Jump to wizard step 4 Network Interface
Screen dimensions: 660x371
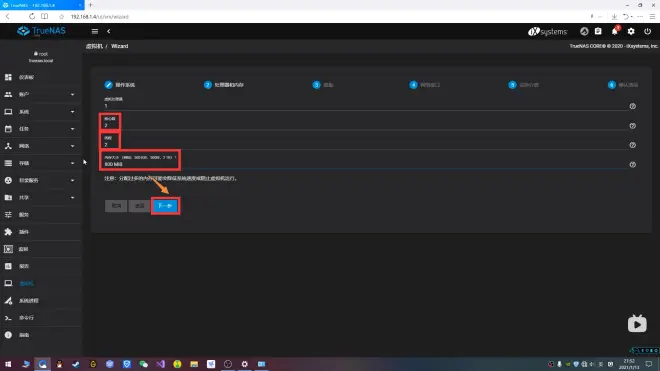pyautogui.click(x=424, y=85)
